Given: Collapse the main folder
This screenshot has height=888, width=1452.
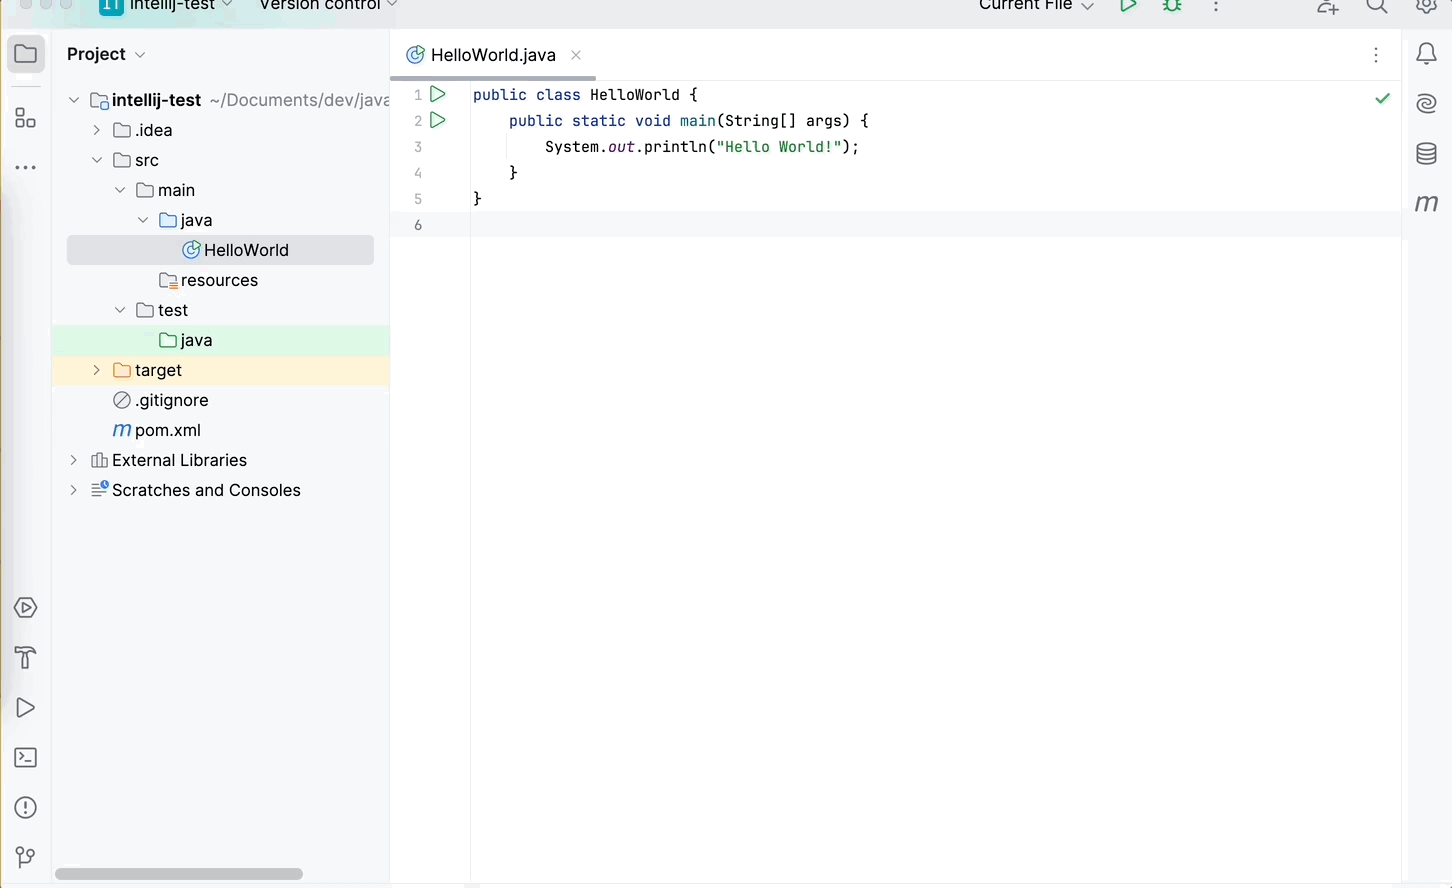Looking at the screenshot, I should pos(120,190).
